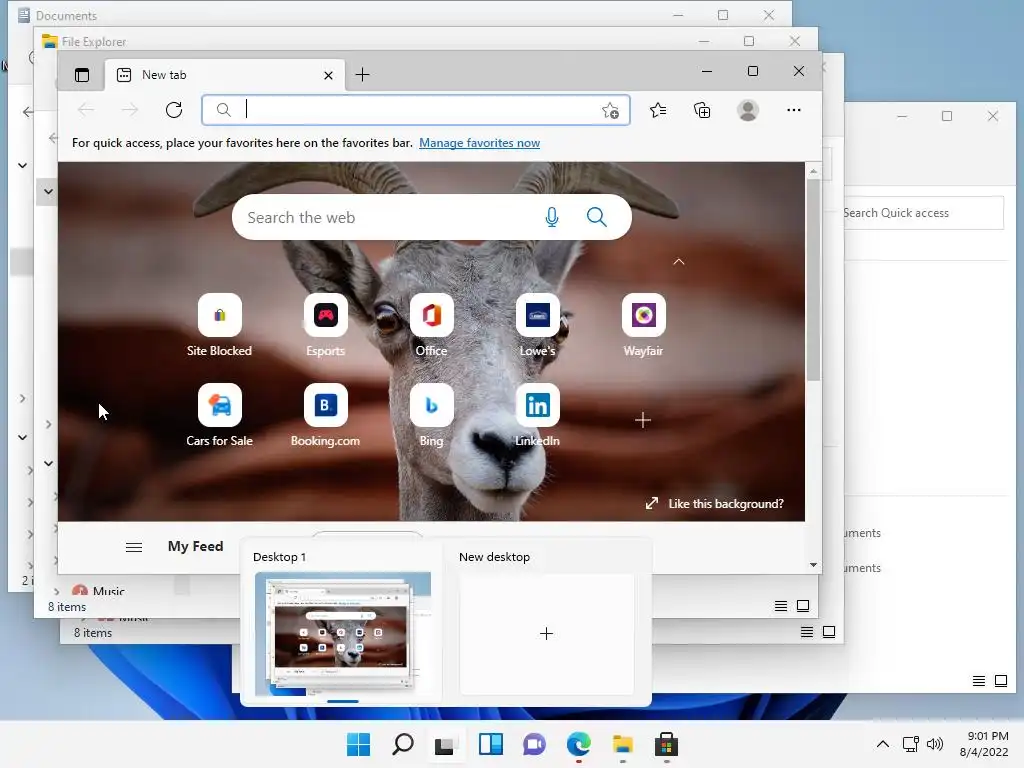This screenshot has width=1024, height=768.
Task: Show hidden system tray icons
Action: tap(883, 744)
